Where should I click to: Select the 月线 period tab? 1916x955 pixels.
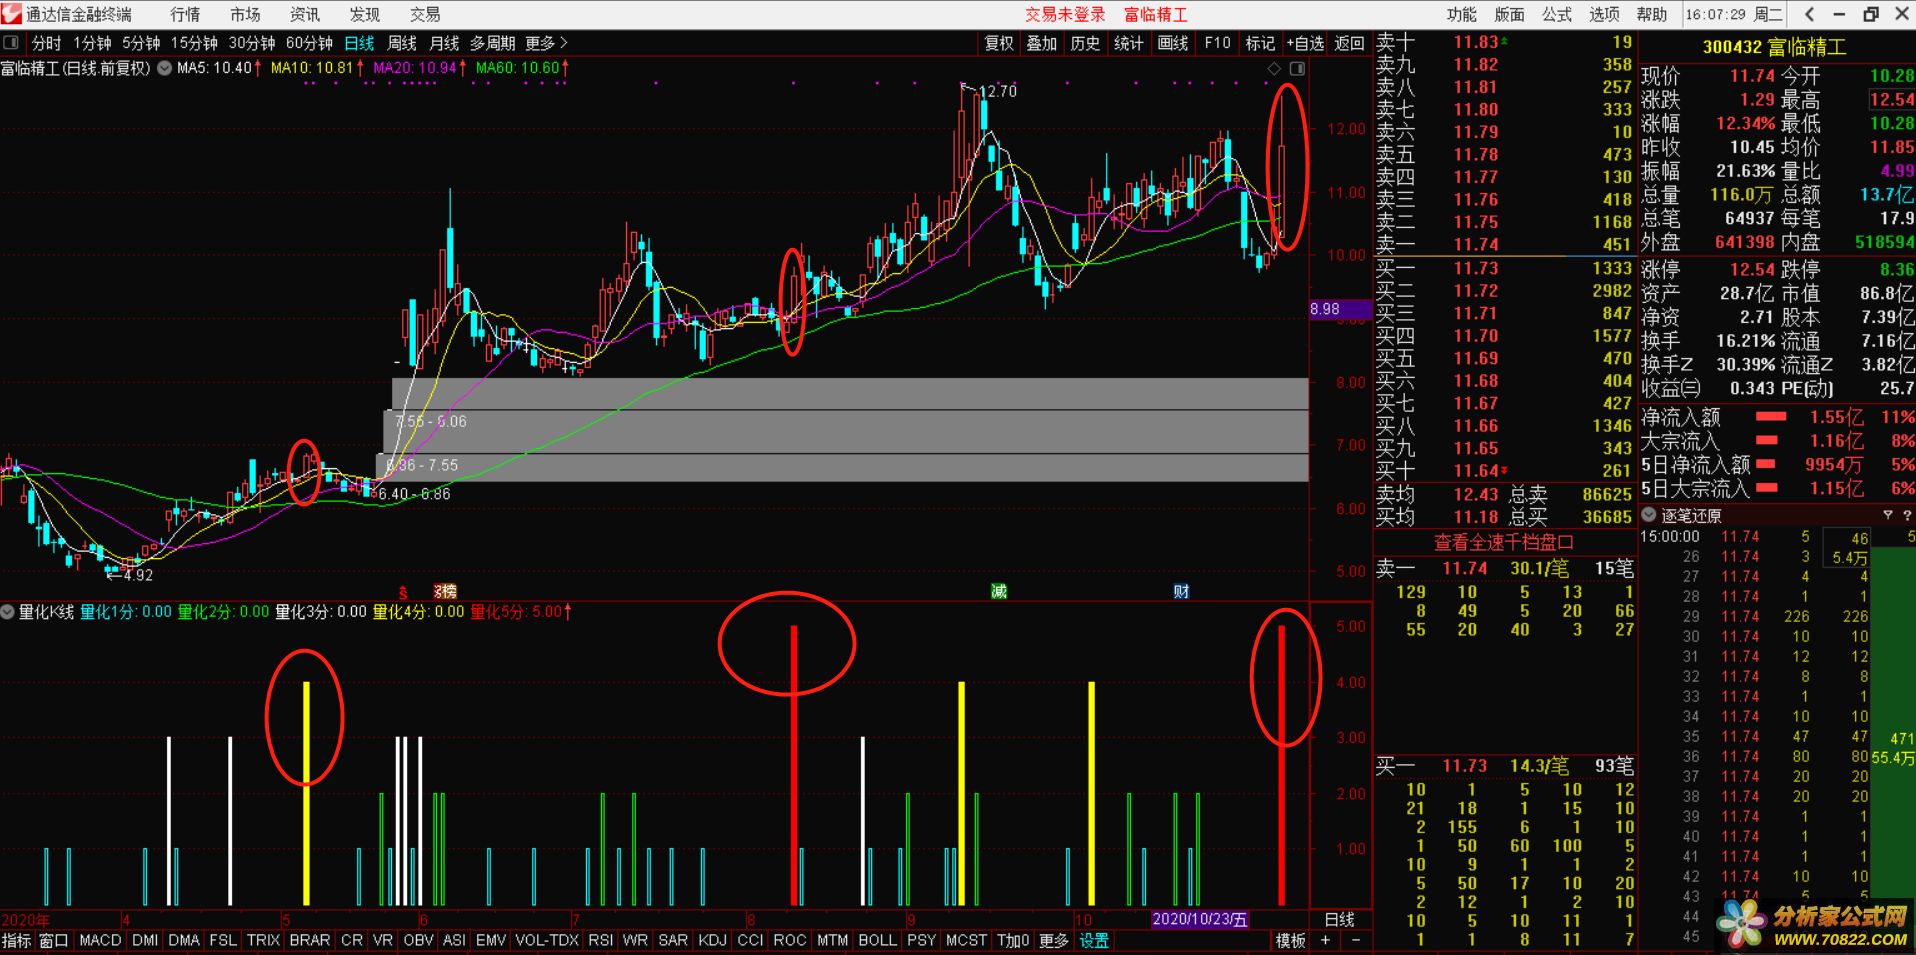point(443,43)
